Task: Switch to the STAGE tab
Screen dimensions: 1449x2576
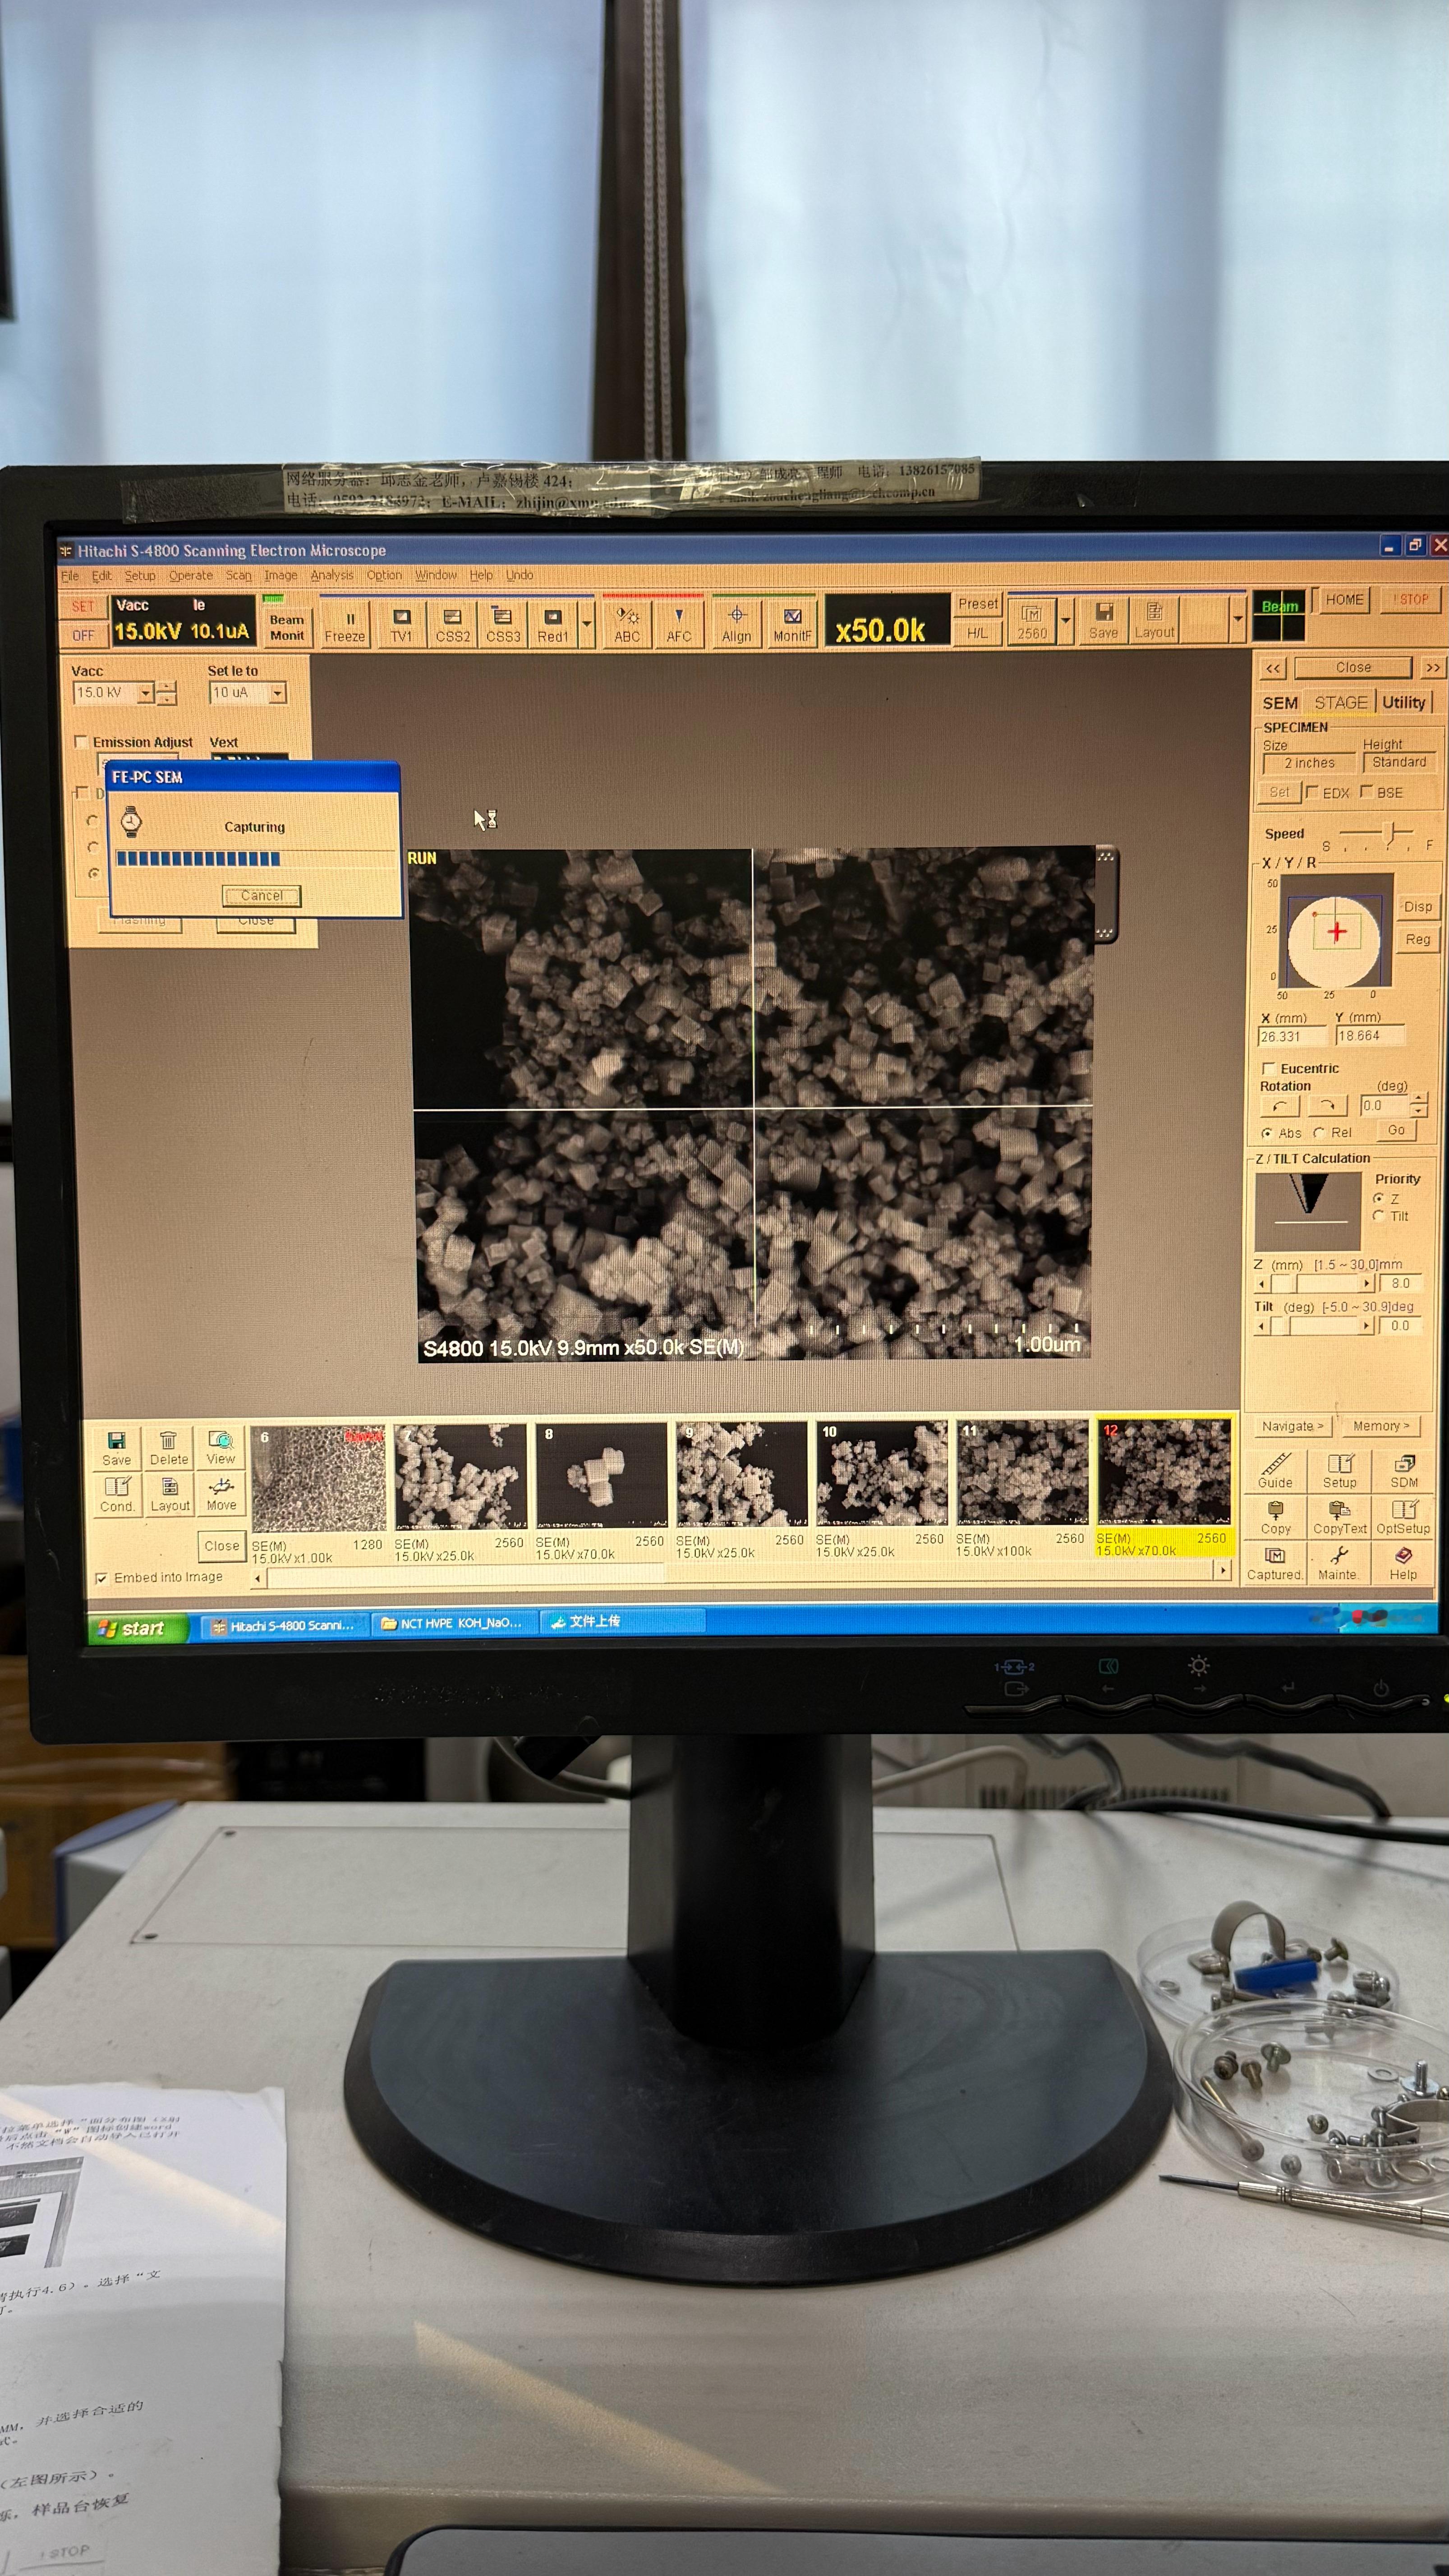Action: point(1340,703)
